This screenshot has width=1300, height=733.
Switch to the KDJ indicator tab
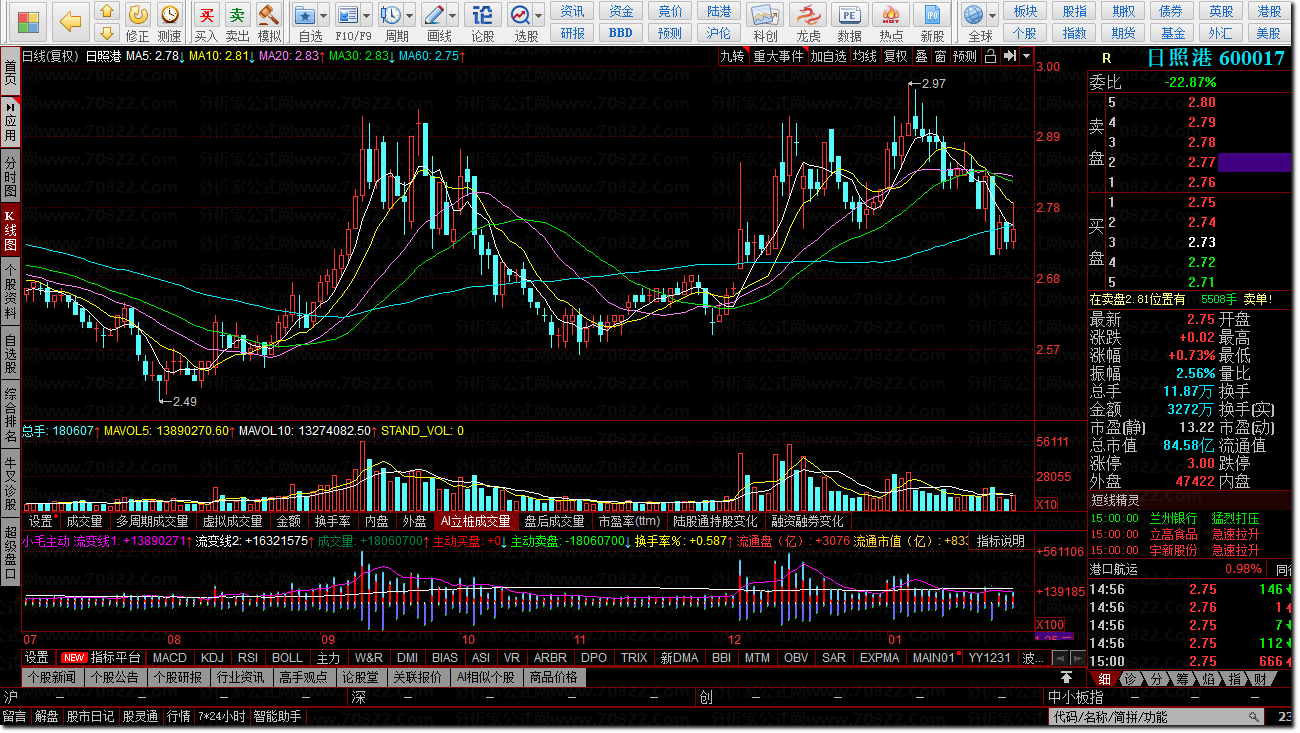click(x=212, y=658)
